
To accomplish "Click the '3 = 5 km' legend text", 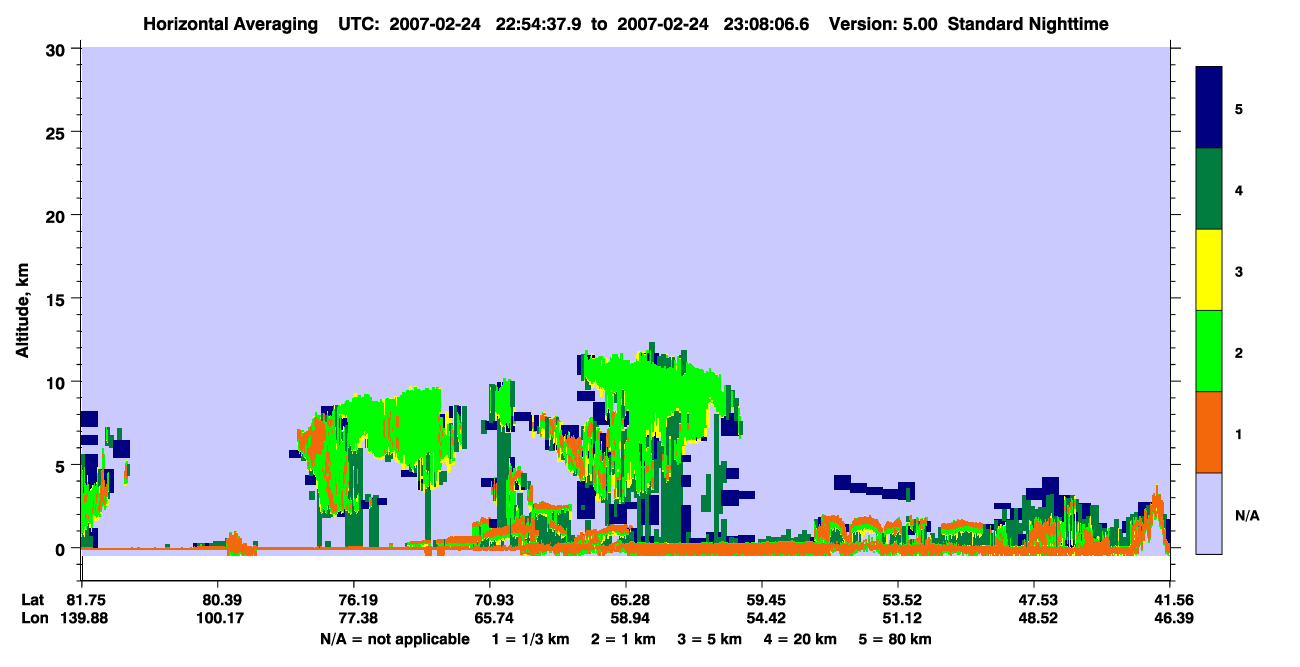I will [x=711, y=638].
